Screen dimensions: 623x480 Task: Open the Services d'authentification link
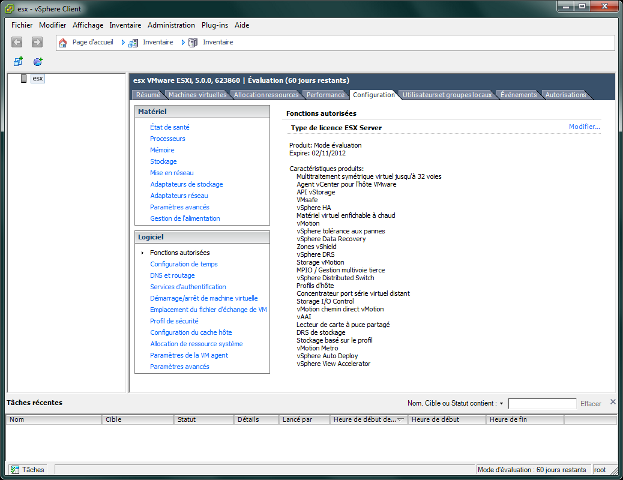click(x=188, y=286)
